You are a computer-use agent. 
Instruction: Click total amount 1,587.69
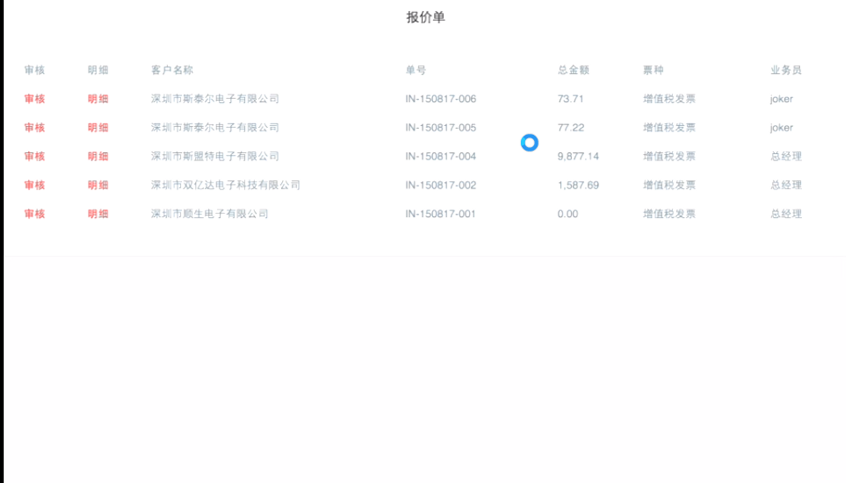[578, 185]
